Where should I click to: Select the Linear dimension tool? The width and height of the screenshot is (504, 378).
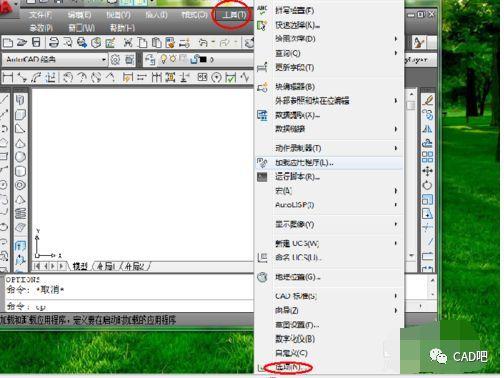7,77
